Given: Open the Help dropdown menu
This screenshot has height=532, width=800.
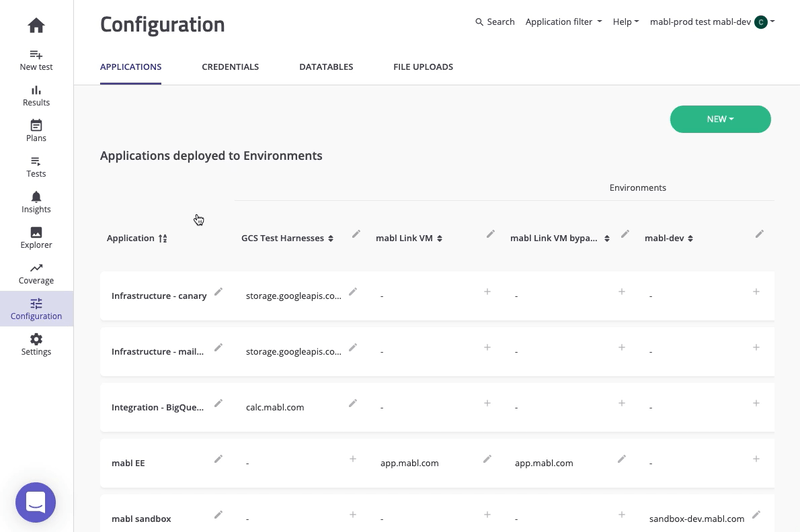Looking at the screenshot, I should tap(626, 22).
